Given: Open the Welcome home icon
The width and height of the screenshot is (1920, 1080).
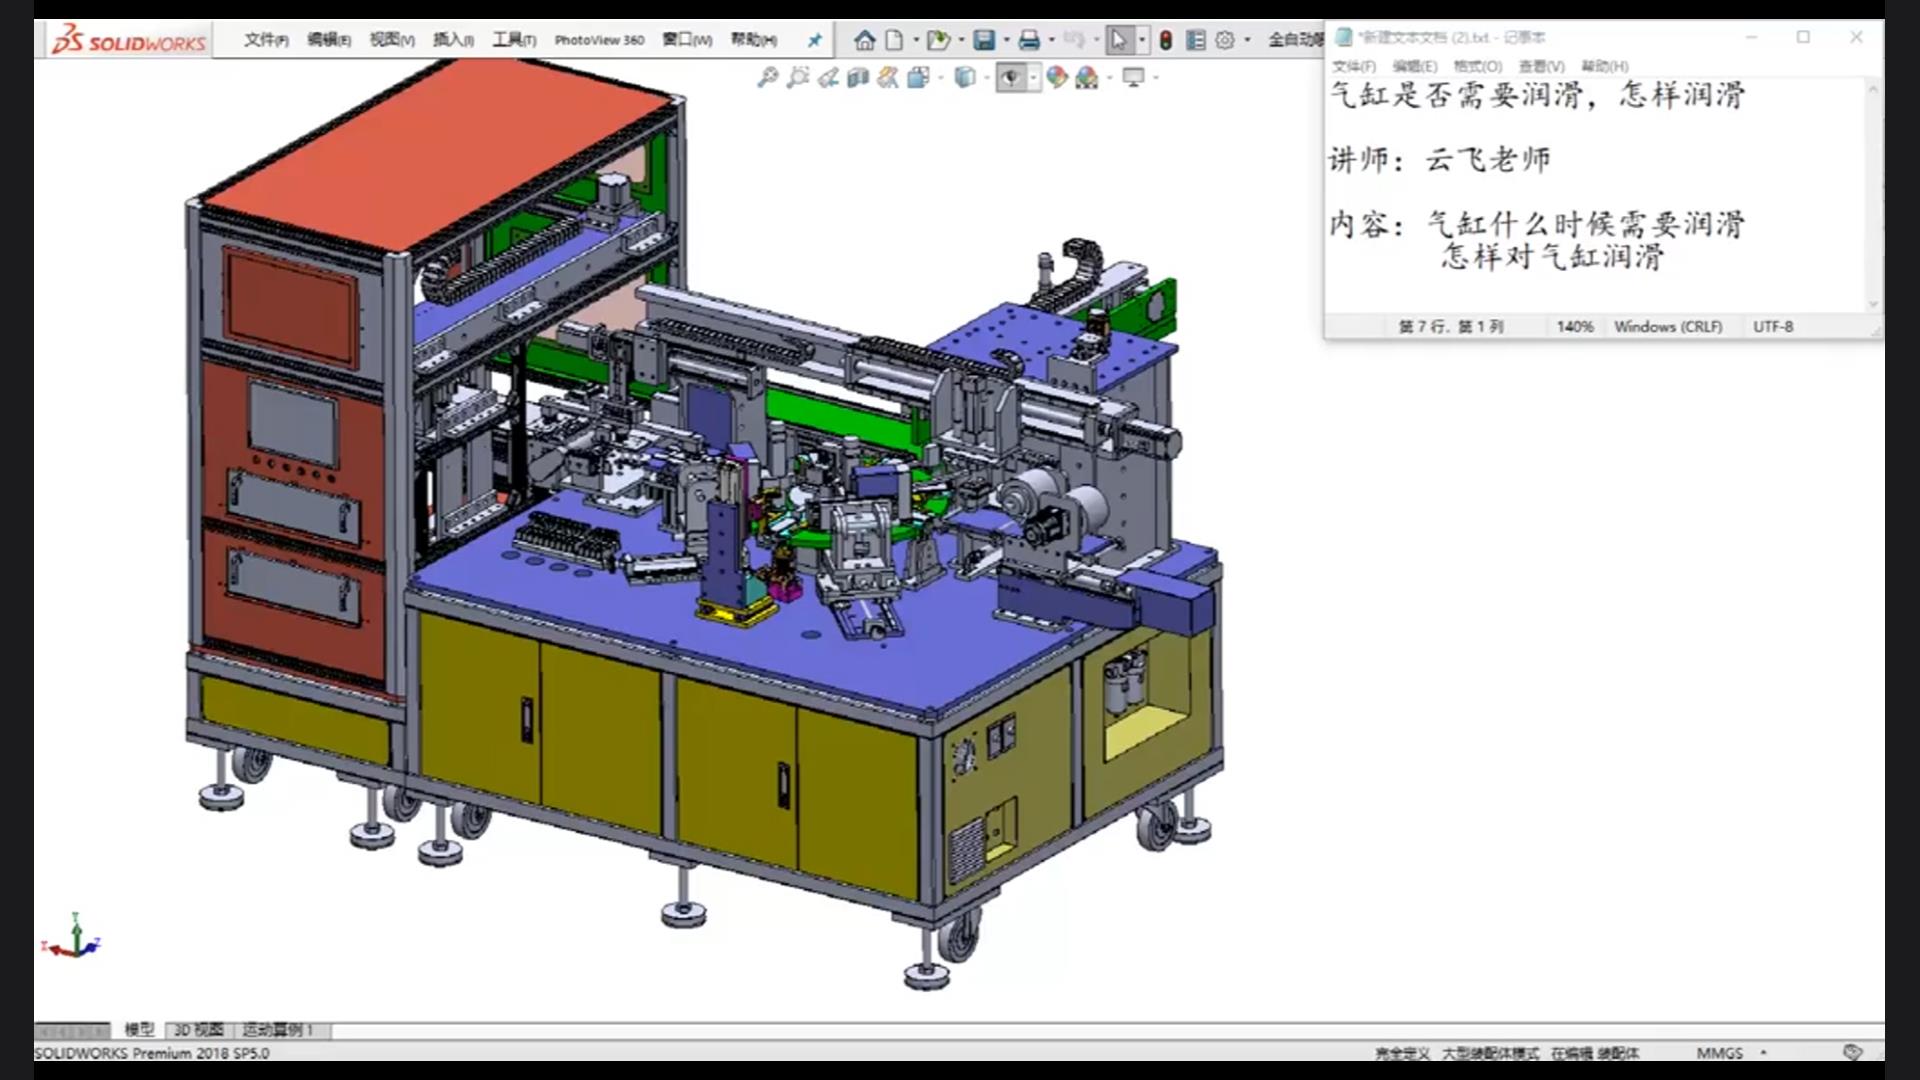Looking at the screenshot, I should click(865, 40).
